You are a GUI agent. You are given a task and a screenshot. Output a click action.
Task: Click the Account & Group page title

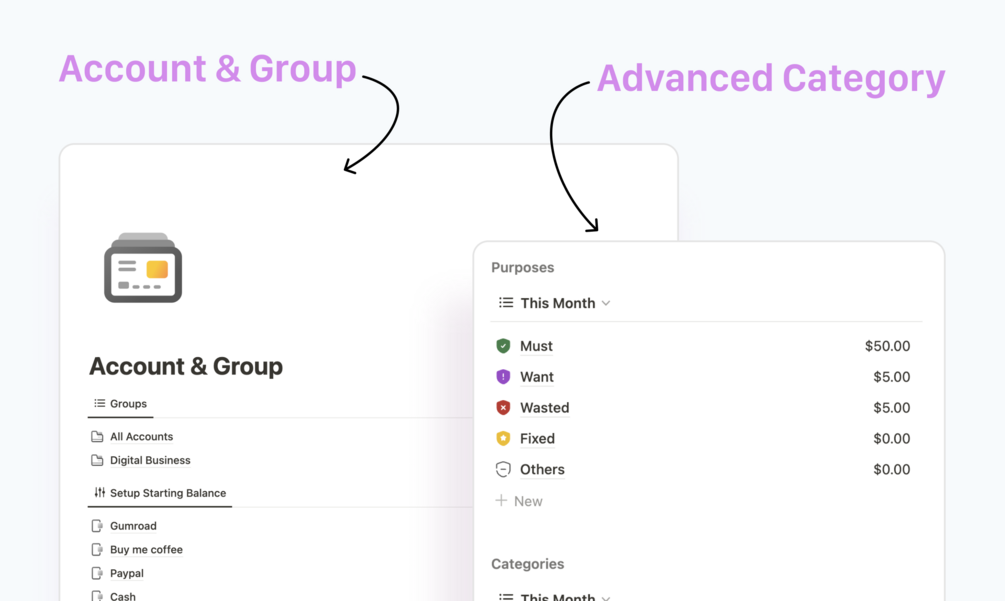tap(186, 366)
